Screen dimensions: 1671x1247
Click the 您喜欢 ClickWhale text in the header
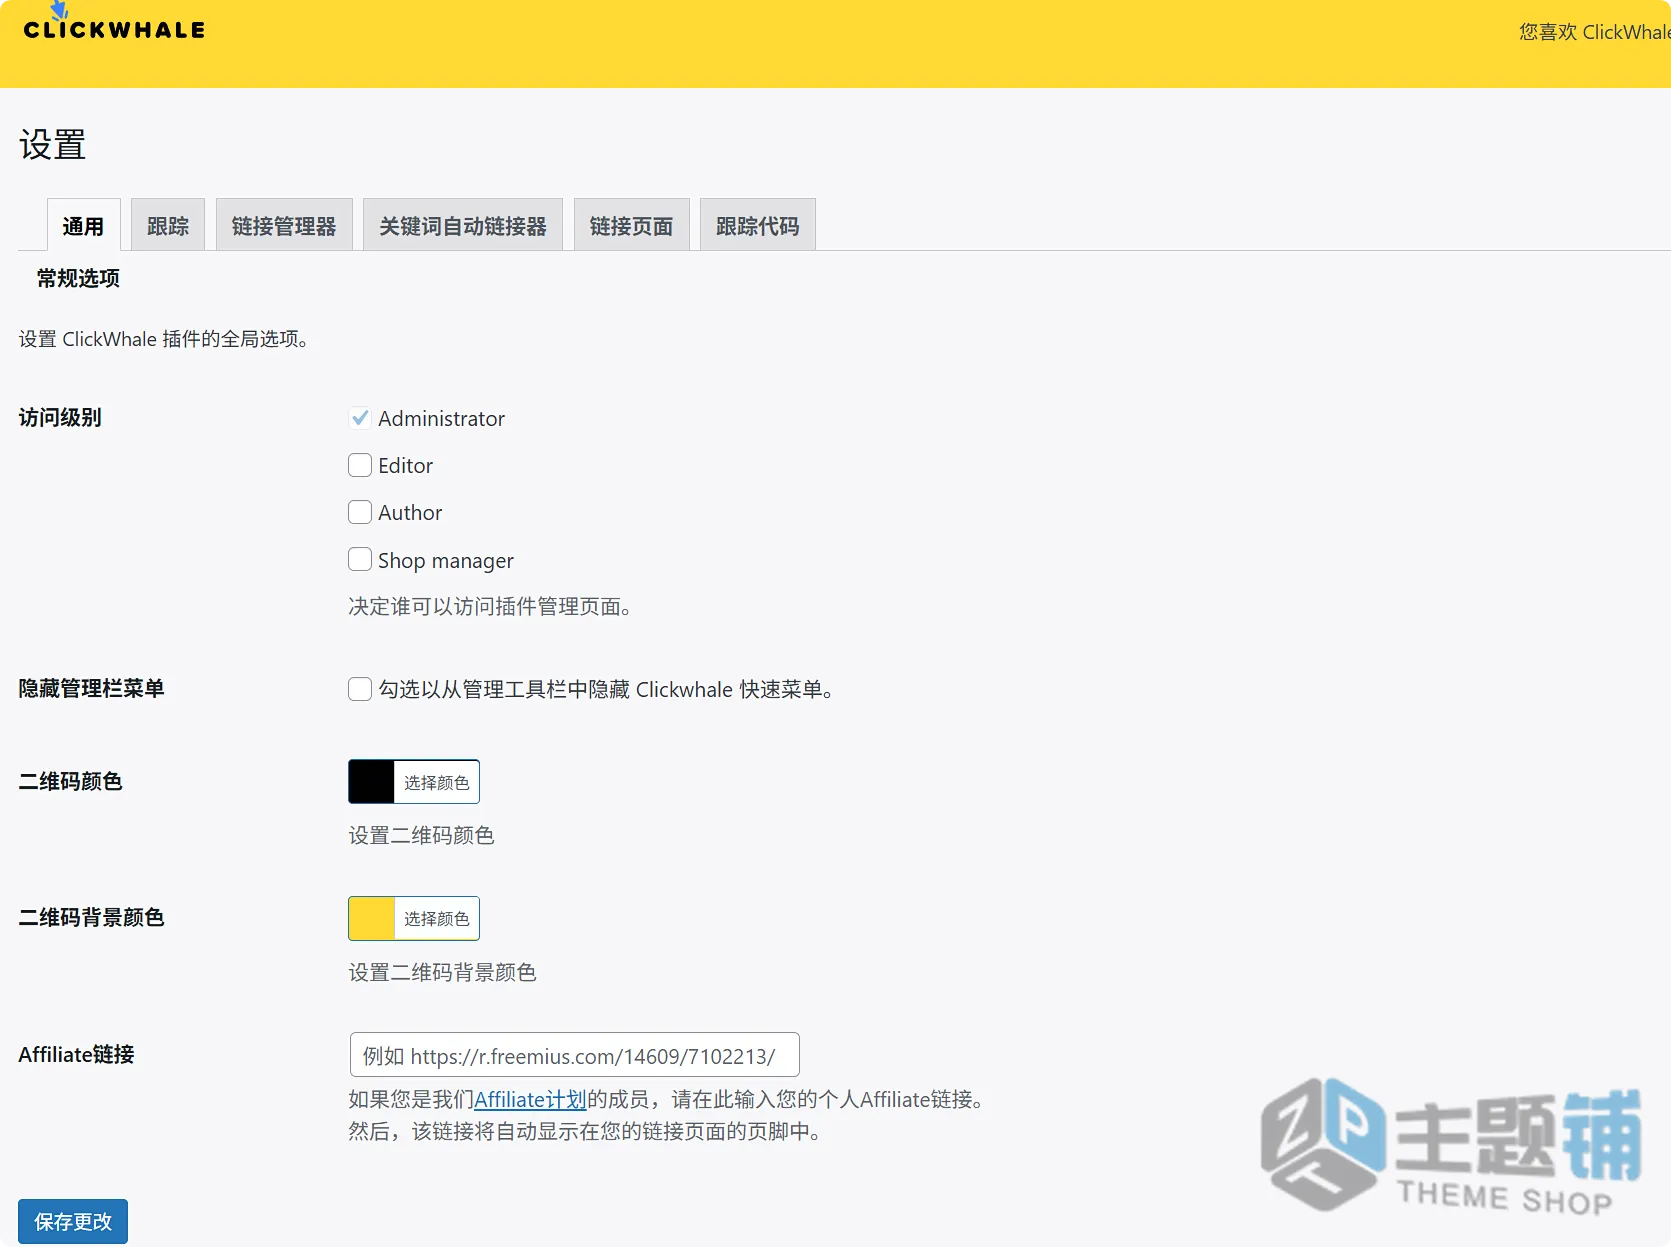click(x=1594, y=32)
